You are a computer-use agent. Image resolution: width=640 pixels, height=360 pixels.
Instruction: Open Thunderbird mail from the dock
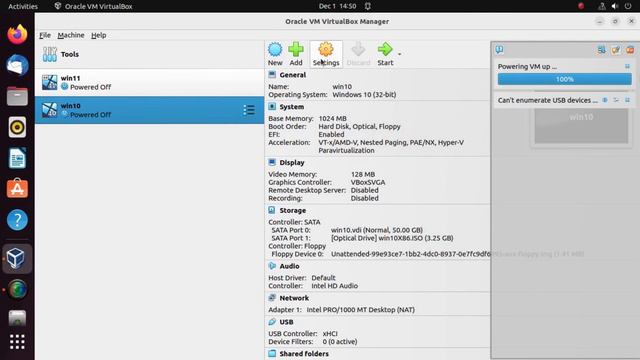click(x=17, y=65)
